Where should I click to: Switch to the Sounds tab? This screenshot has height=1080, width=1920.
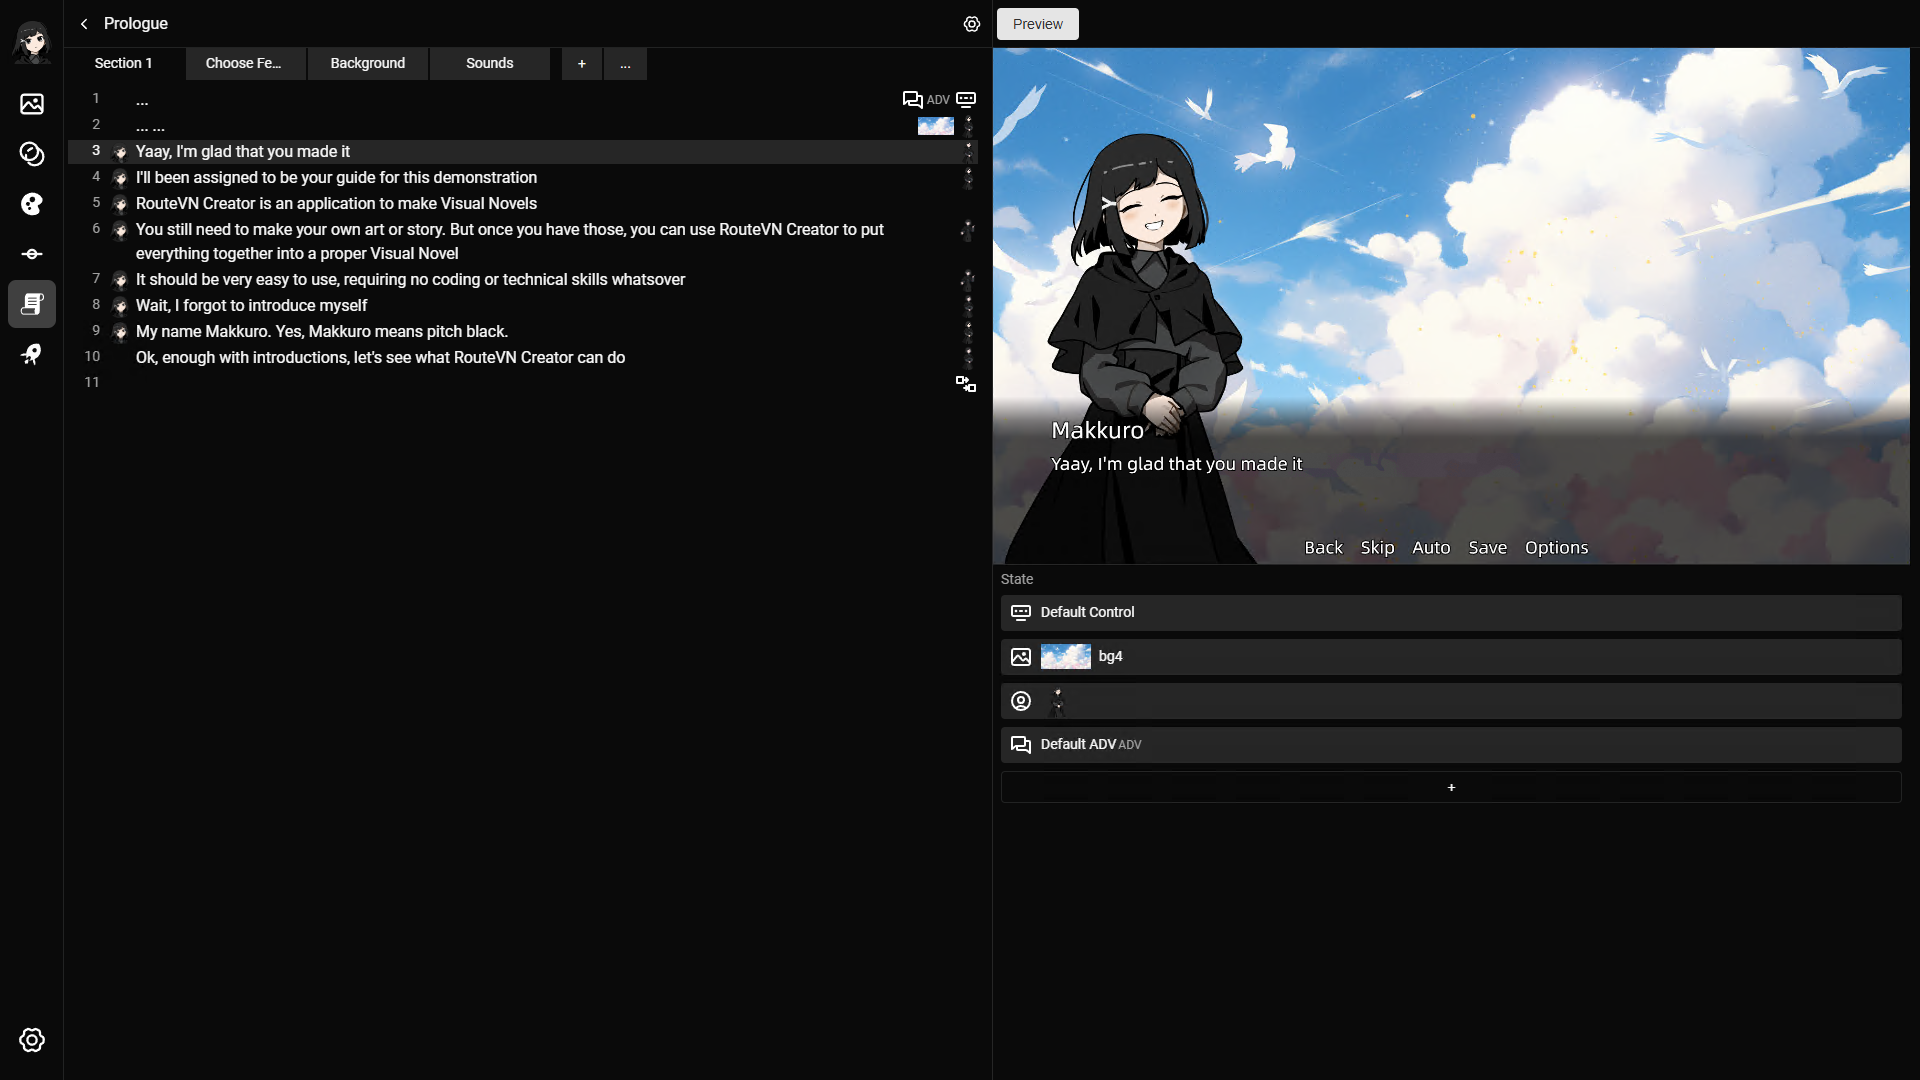pyautogui.click(x=489, y=63)
